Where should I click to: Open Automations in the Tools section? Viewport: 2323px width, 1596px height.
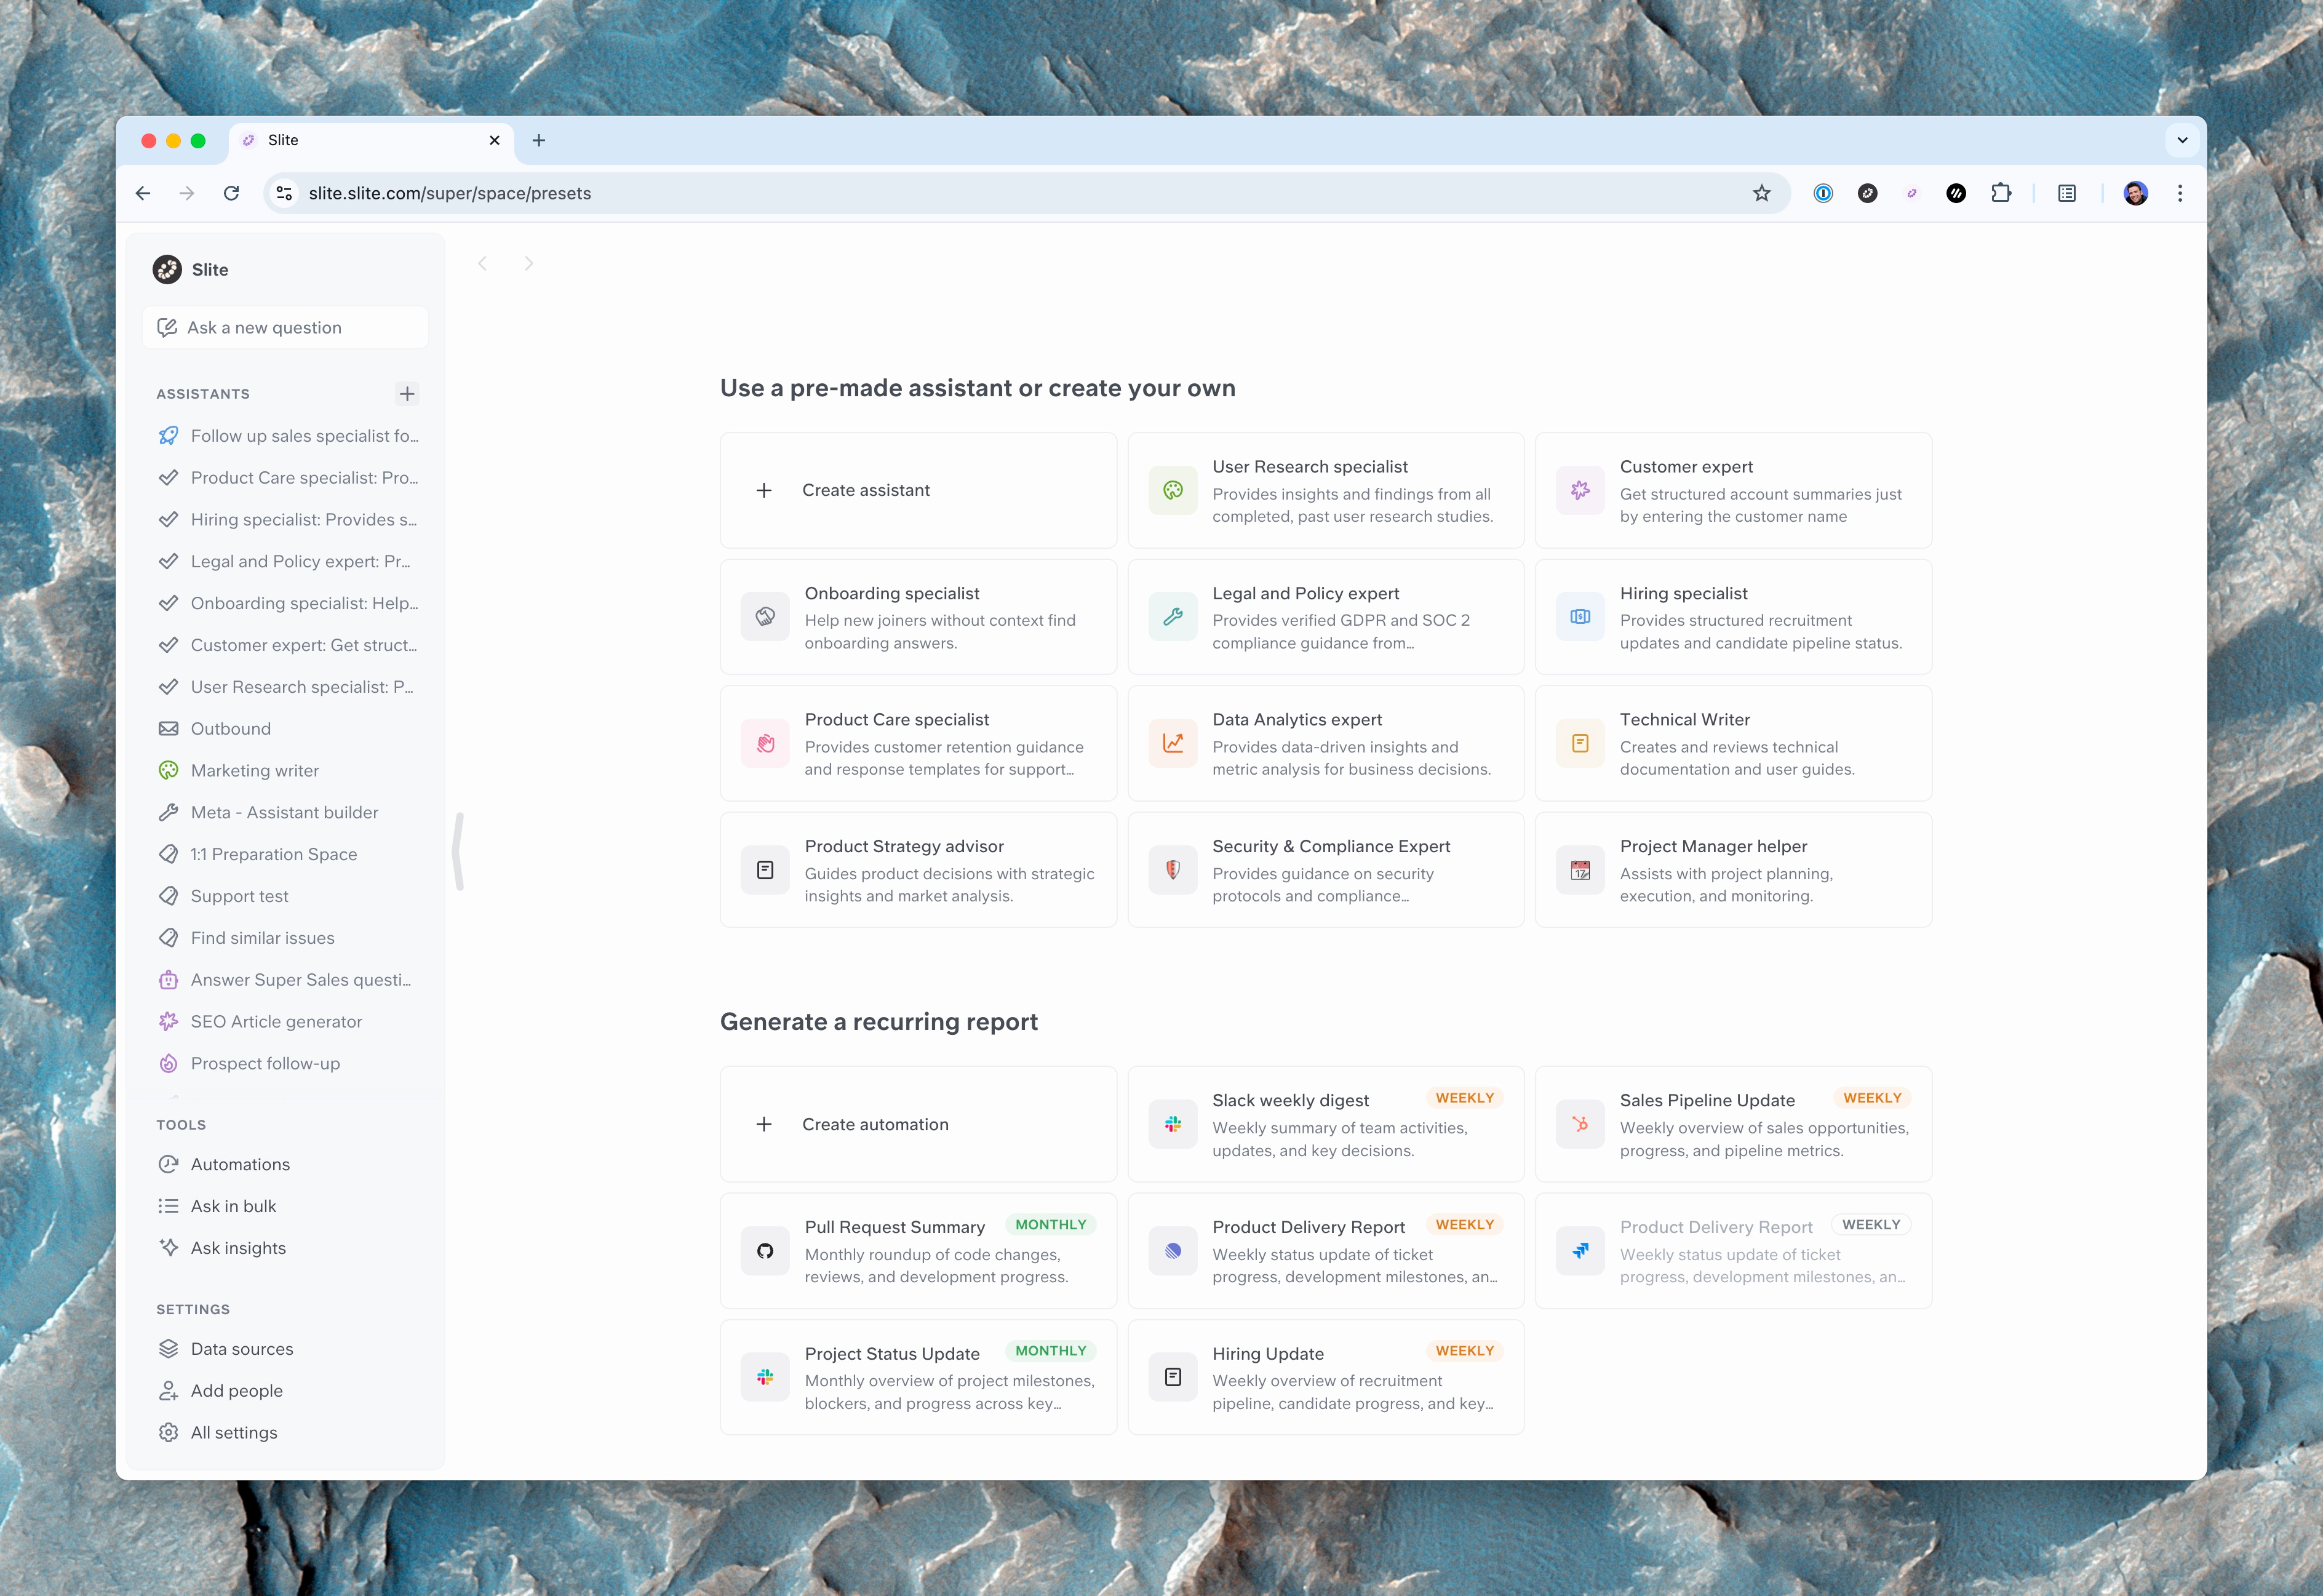(x=240, y=1164)
